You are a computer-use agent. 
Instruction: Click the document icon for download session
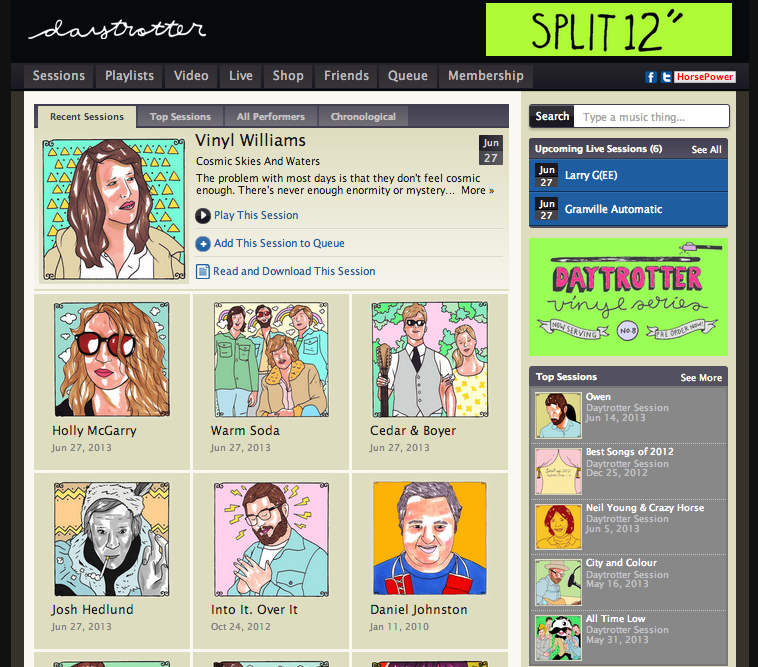(203, 272)
